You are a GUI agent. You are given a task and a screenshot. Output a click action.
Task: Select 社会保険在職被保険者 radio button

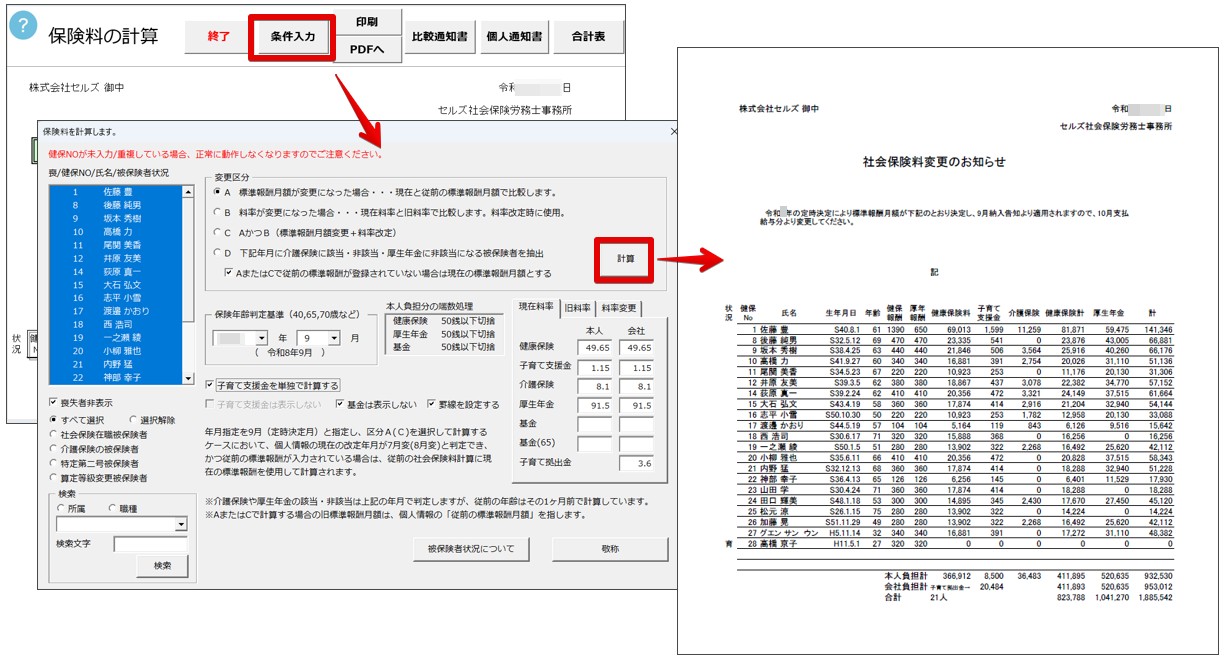pos(98,434)
